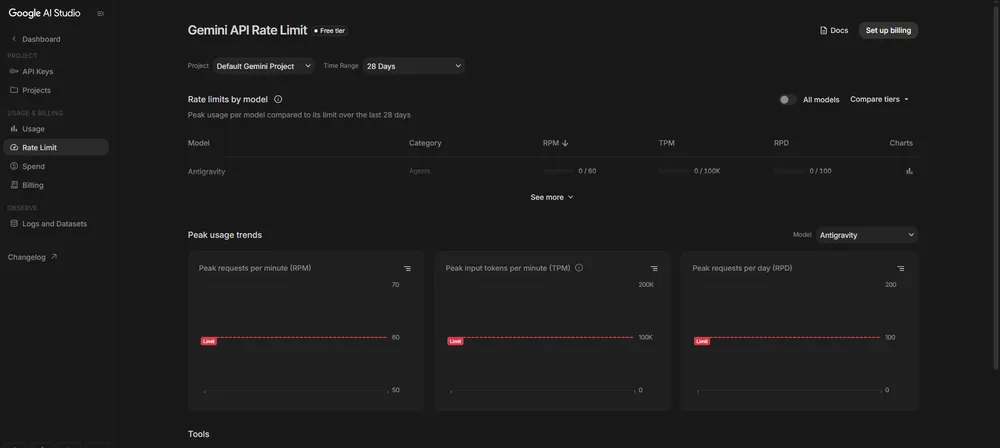1000x448 pixels.
Task: Click the Peak usage trends heading
Action: (x=224, y=235)
